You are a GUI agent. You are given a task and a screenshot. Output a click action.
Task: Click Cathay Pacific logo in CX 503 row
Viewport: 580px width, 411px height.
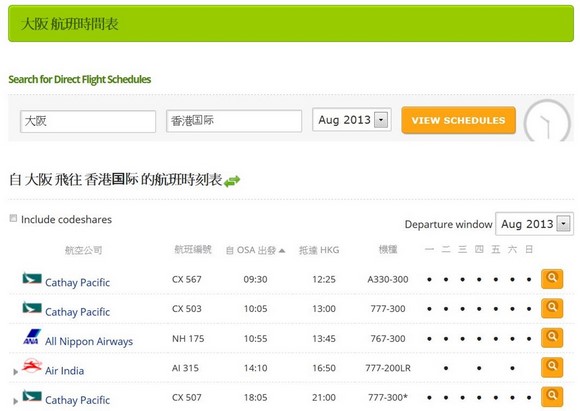(32, 308)
